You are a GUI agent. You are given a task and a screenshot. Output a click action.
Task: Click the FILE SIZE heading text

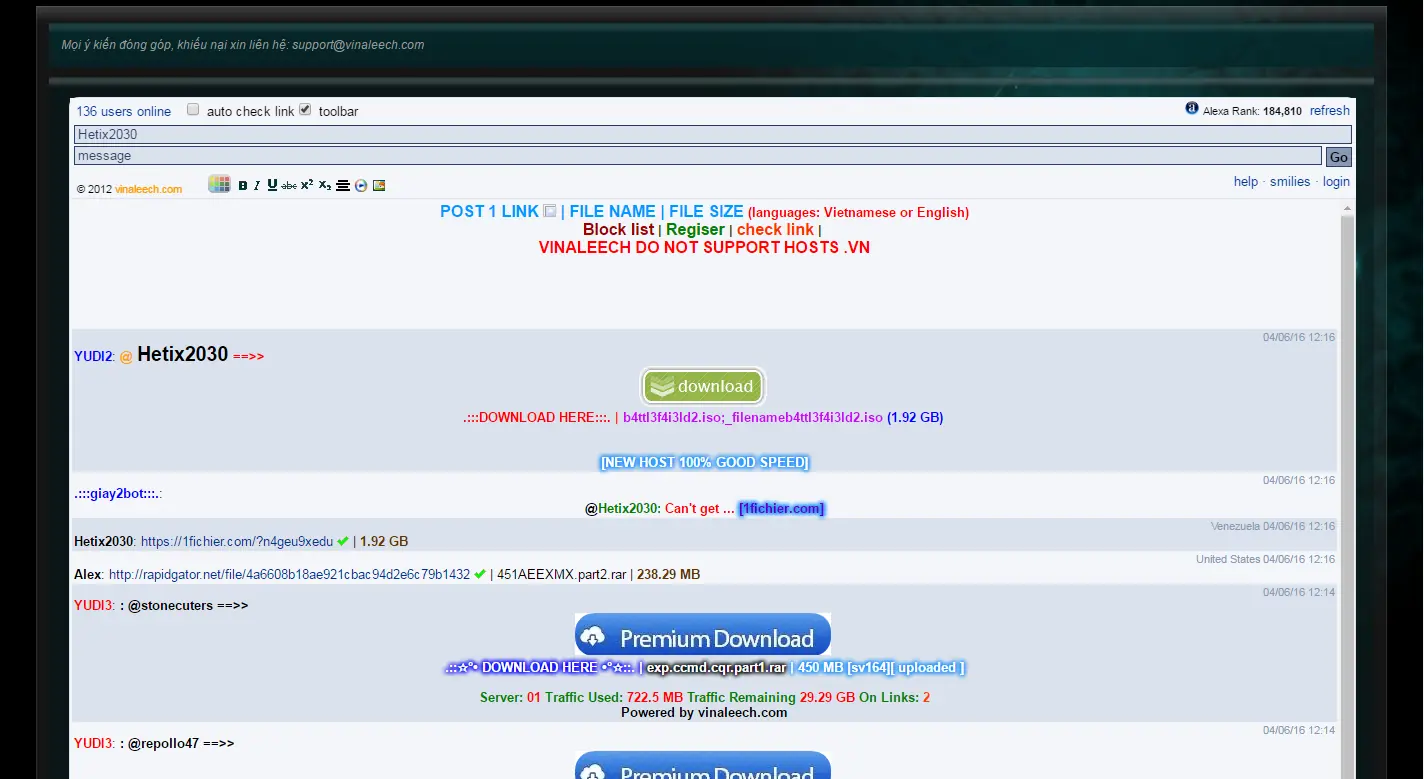(706, 211)
